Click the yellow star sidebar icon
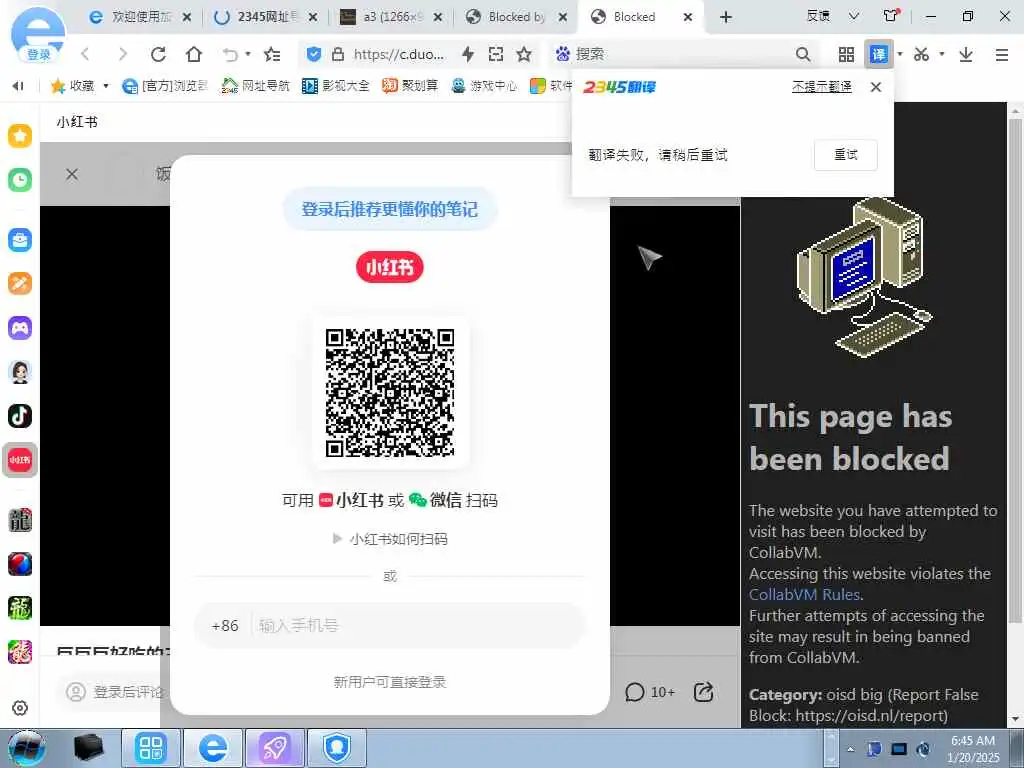The image size is (1024, 768). coord(20,136)
